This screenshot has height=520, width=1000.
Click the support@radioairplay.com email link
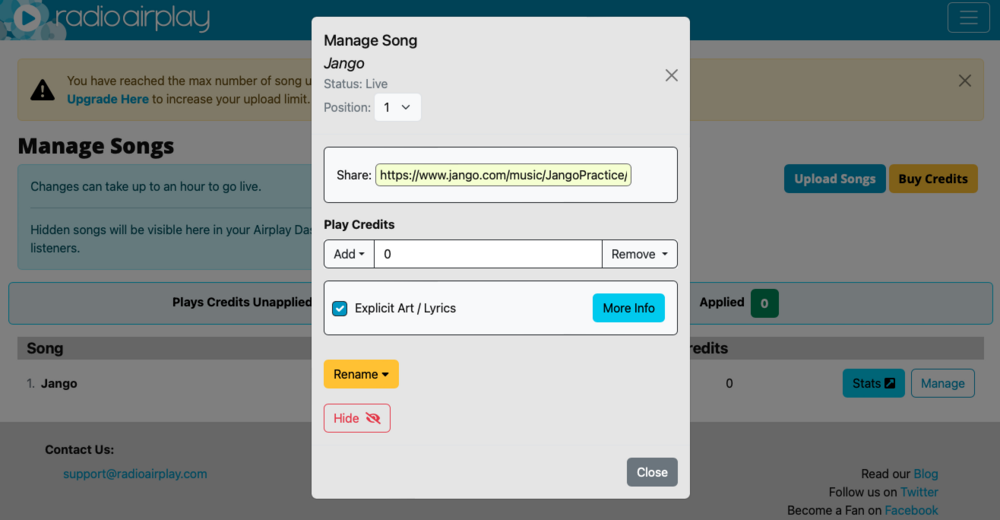(x=135, y=473)
